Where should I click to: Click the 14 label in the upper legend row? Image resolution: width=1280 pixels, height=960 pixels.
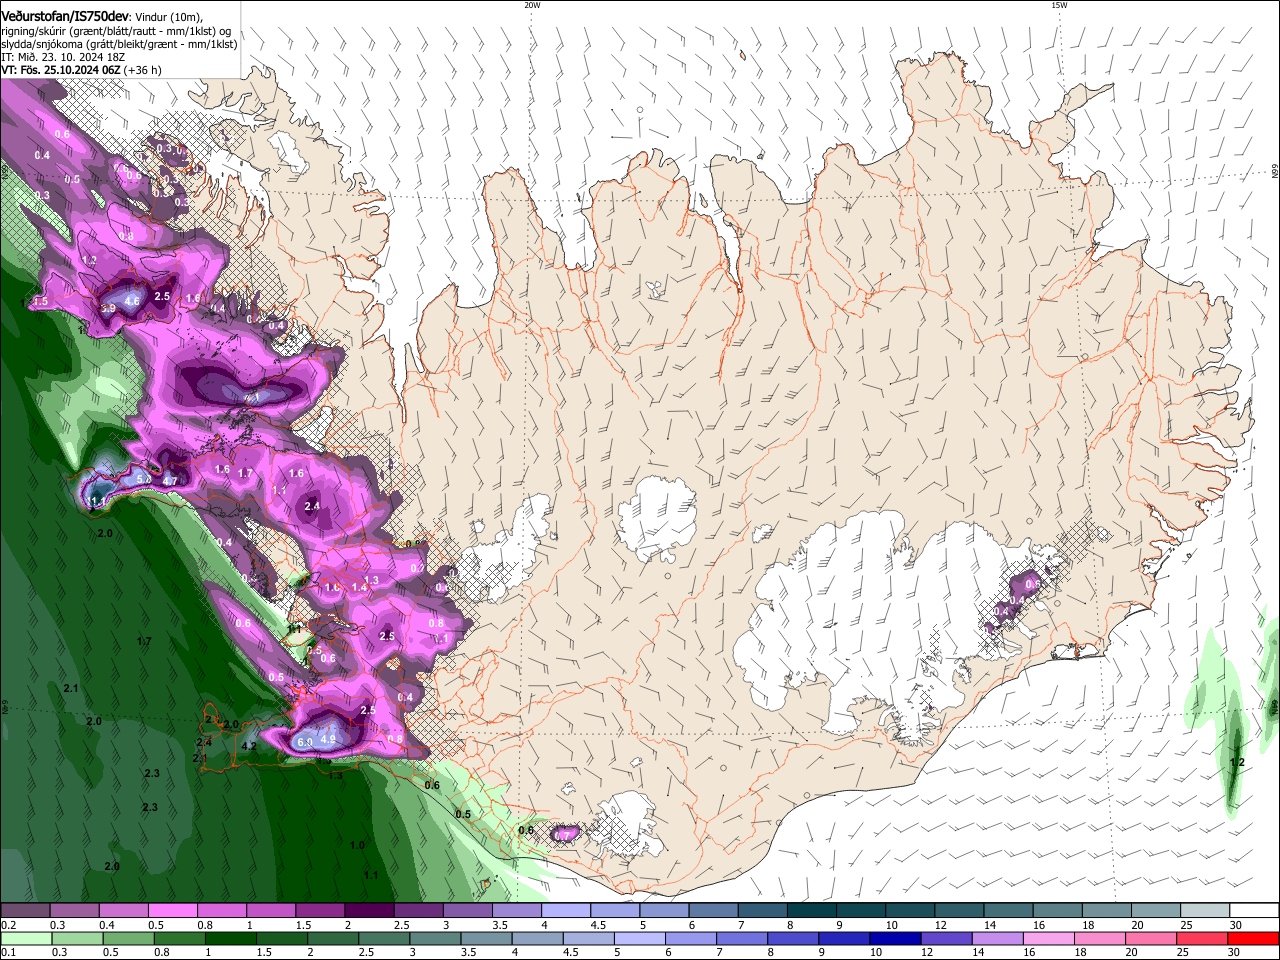coord(990,925)
